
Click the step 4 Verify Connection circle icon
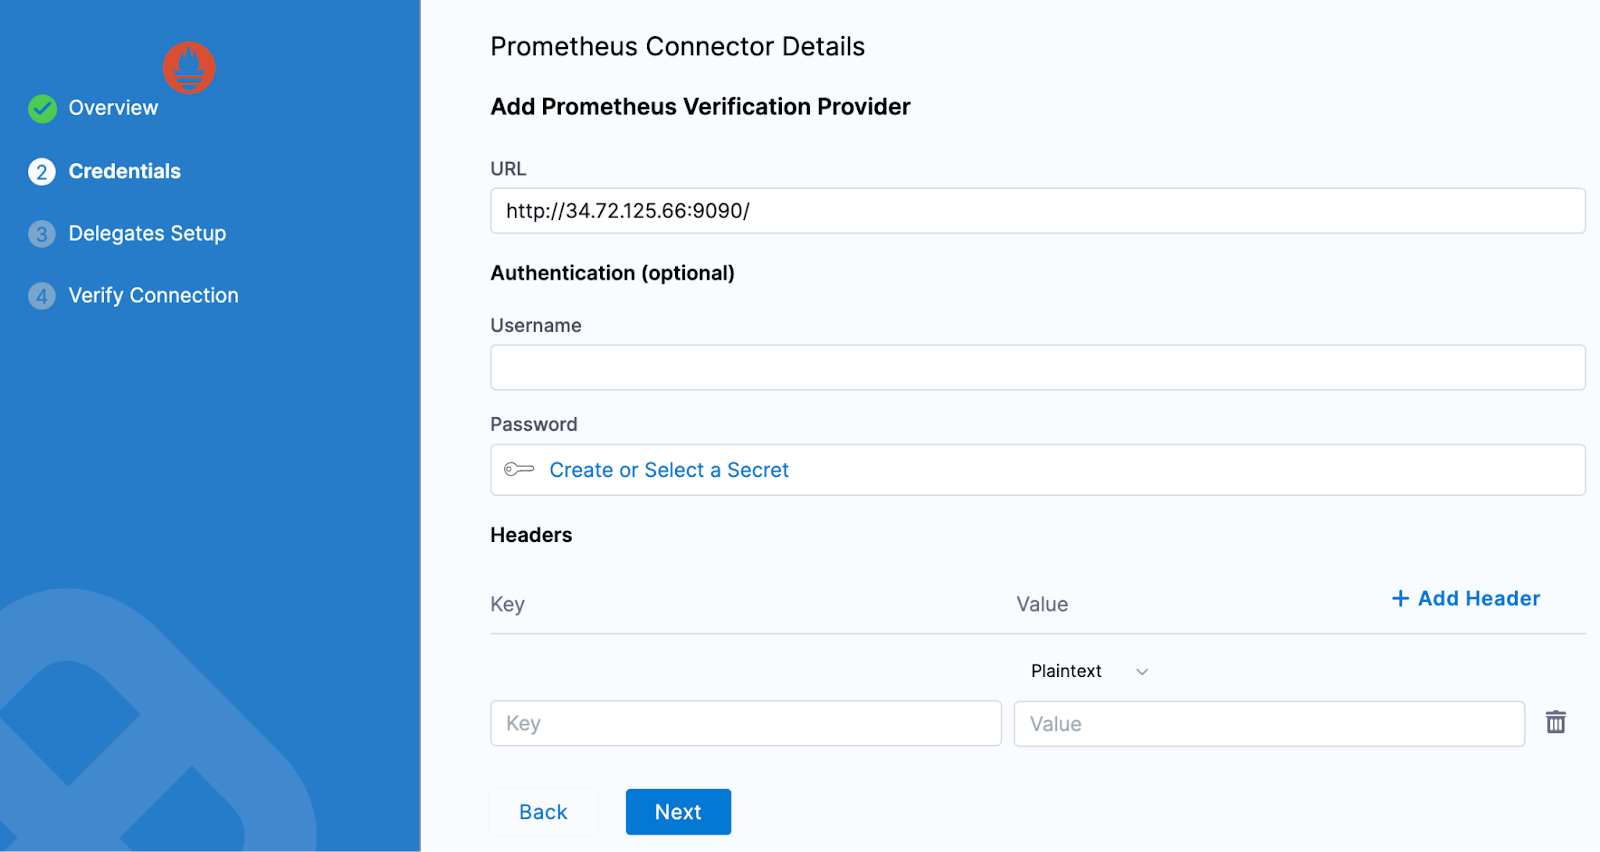[41, 296]
